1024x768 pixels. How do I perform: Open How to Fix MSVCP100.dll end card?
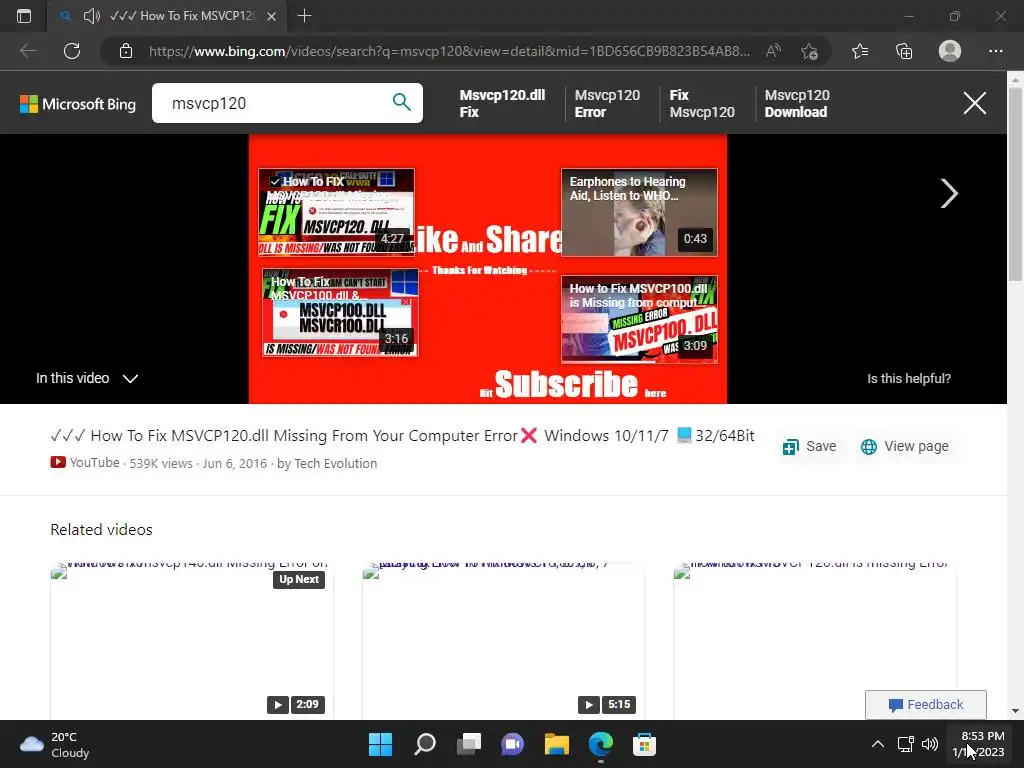click(x=639, y=319)
